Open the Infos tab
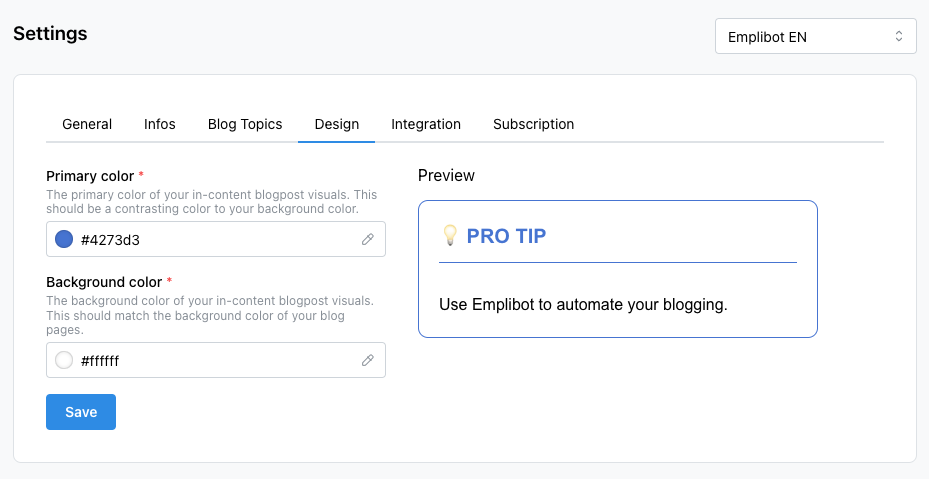 pos(159,124)
